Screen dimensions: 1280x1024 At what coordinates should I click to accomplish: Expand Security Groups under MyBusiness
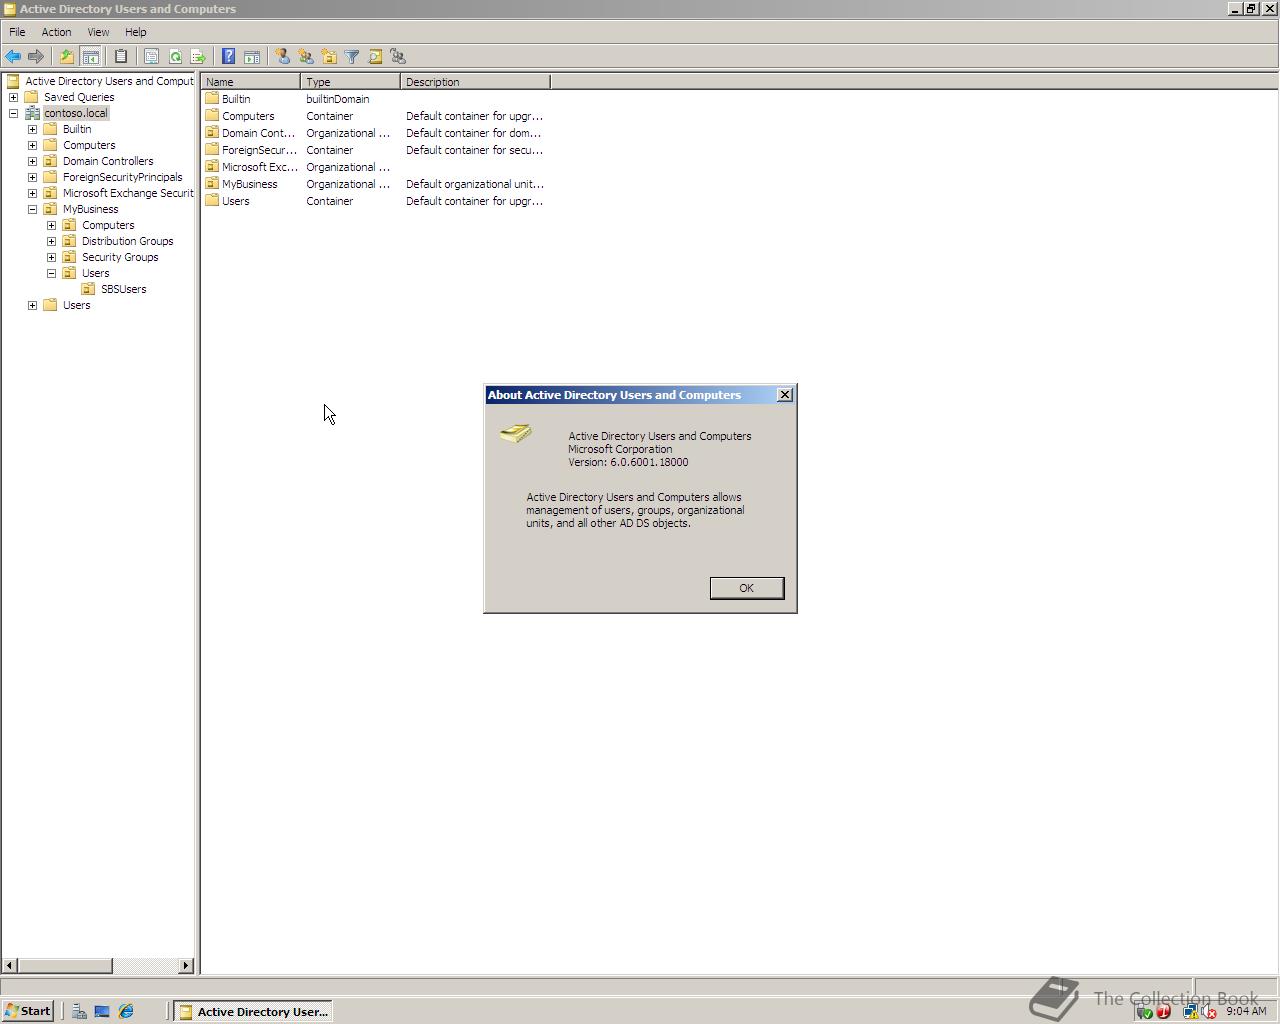51,257
